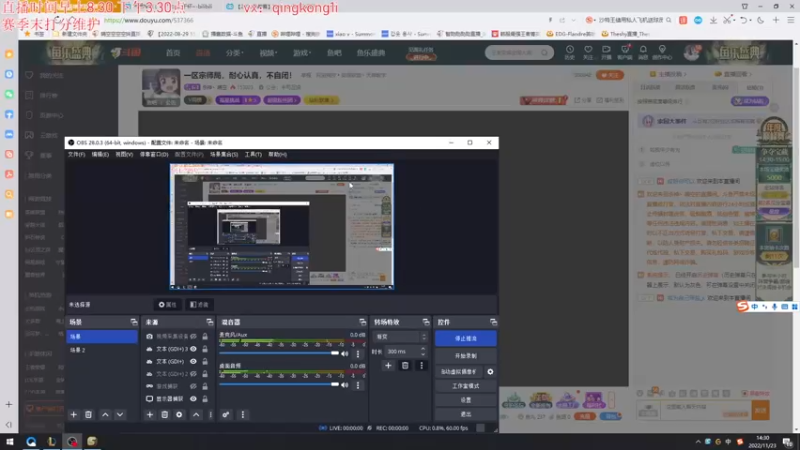Delete scene transition with trash icon

point(405,365)
